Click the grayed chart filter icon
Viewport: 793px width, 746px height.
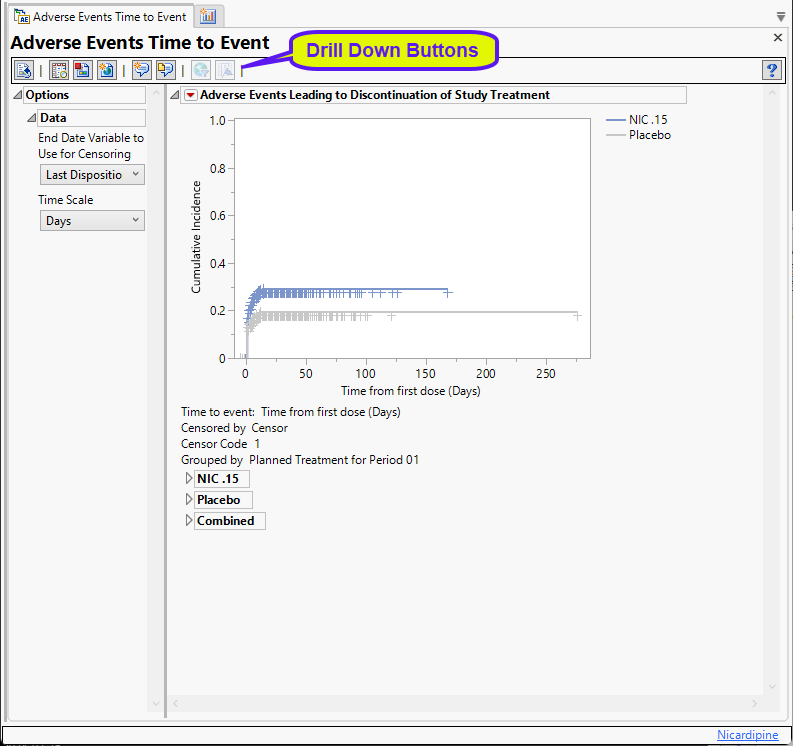(x=225, y=70)
